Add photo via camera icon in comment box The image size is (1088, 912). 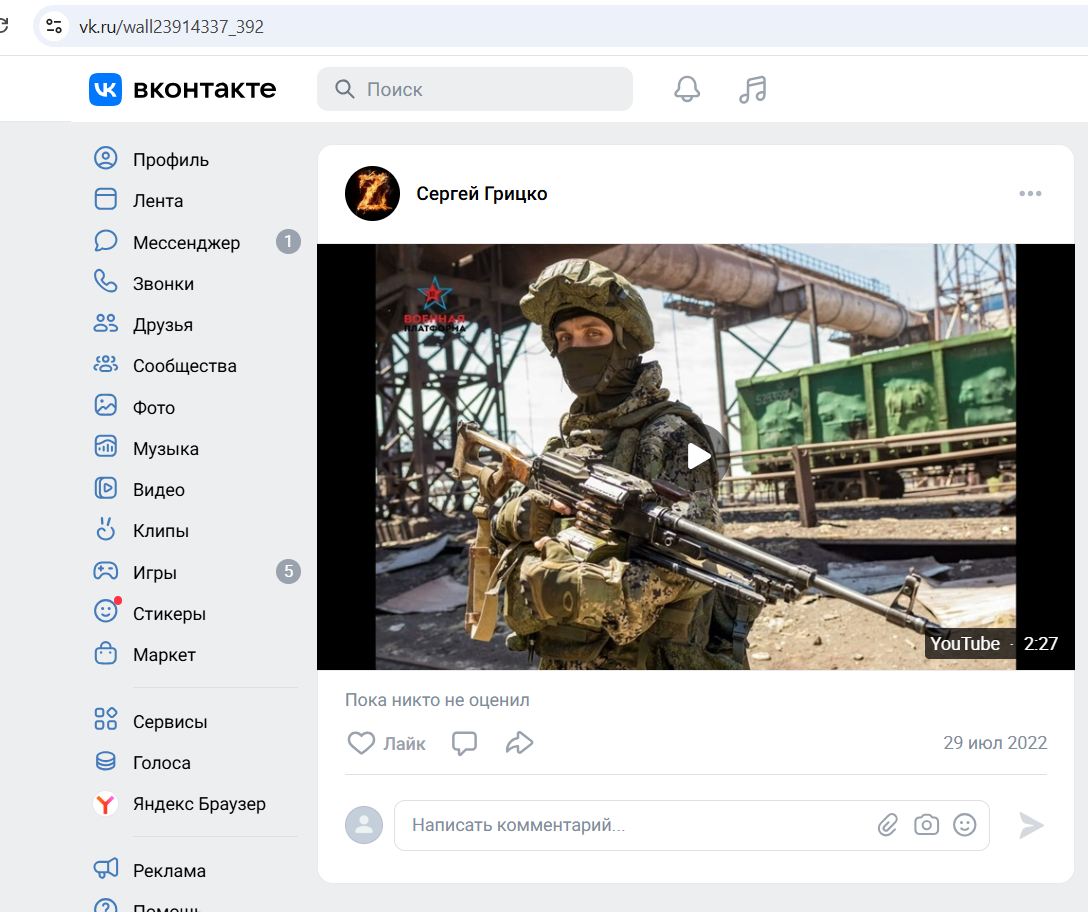click(x=926, y=825)
